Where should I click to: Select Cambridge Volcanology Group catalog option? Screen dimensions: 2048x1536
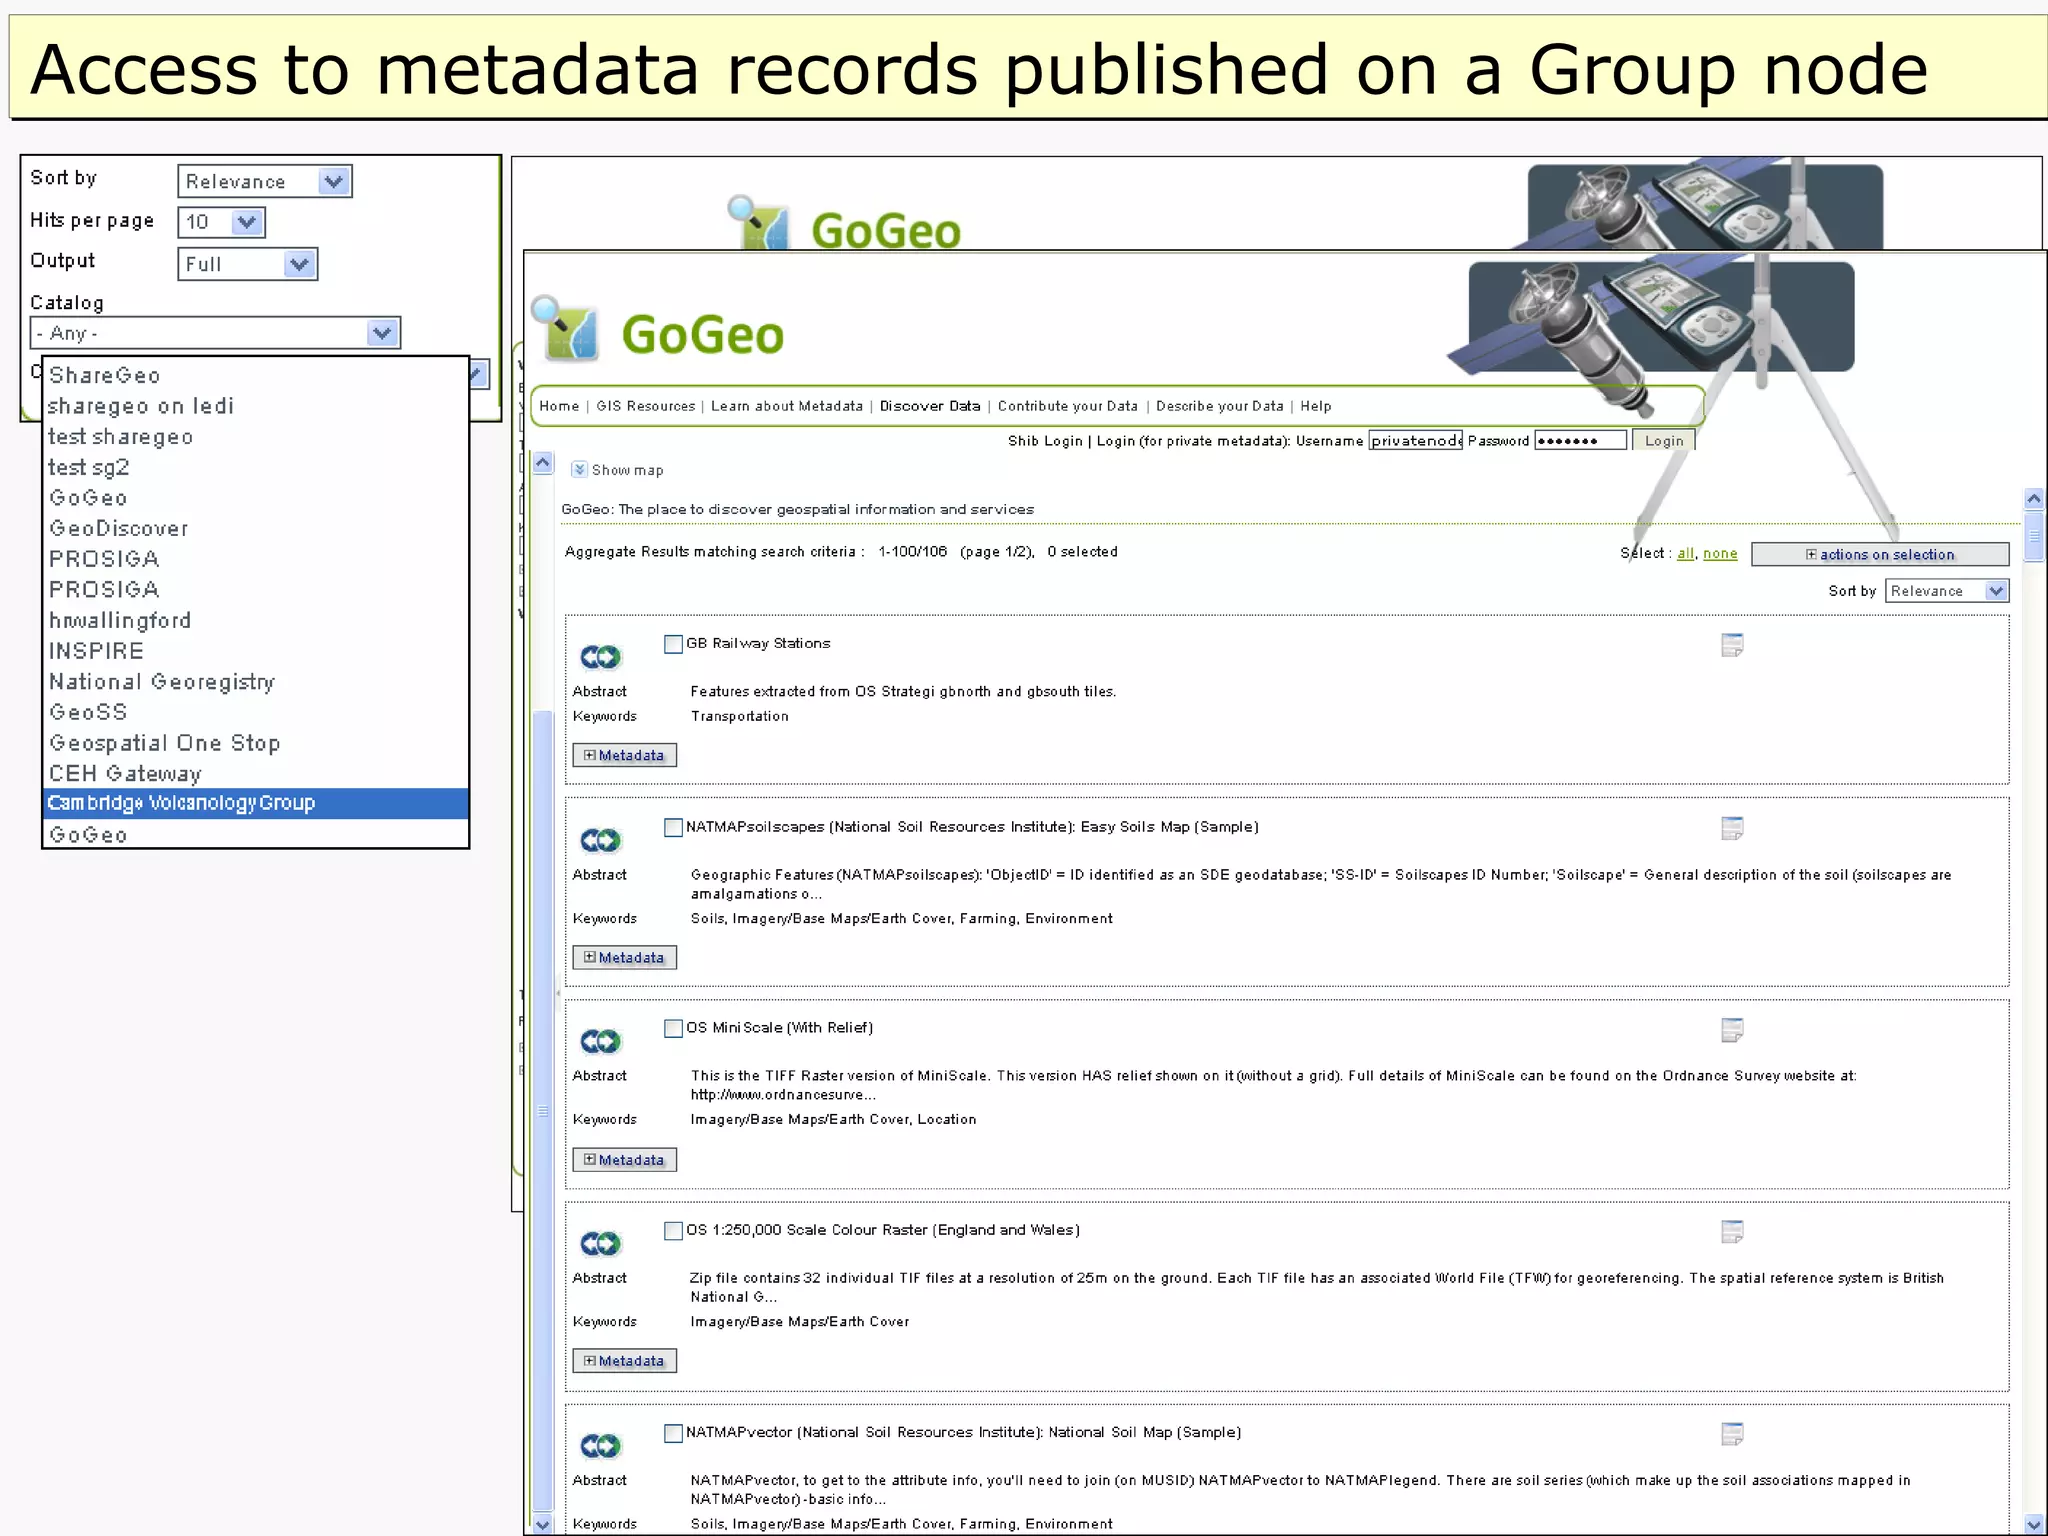point(256,803)
